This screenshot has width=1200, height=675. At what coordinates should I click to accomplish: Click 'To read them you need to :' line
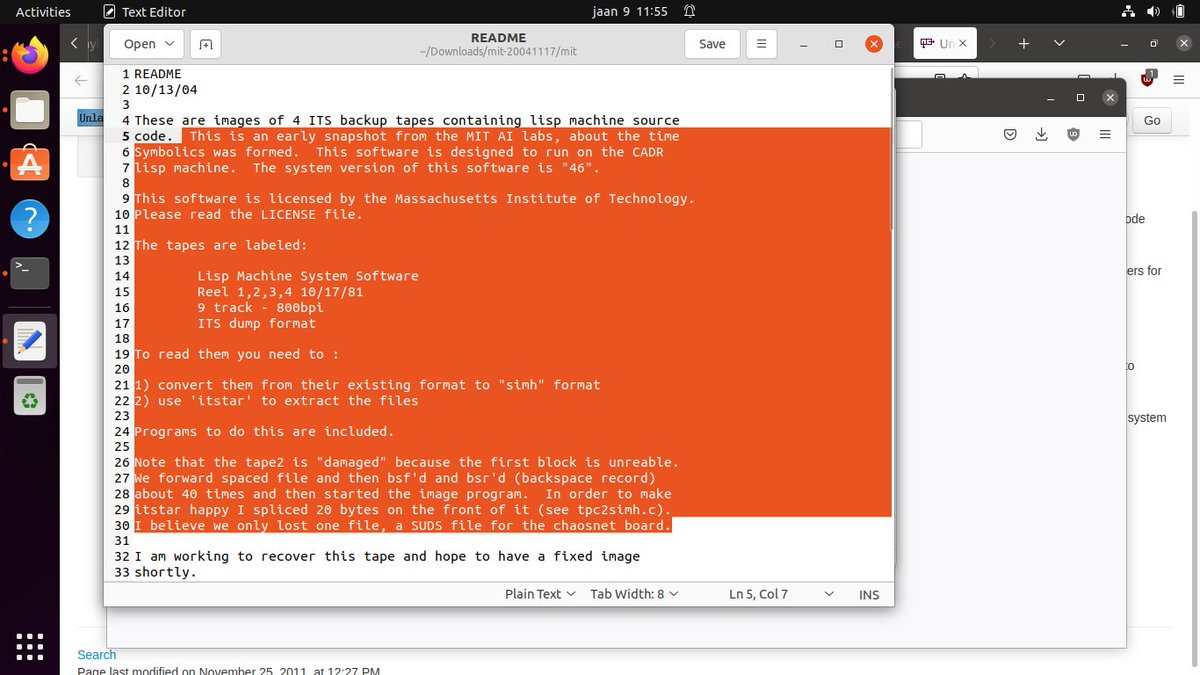[237, 354]
